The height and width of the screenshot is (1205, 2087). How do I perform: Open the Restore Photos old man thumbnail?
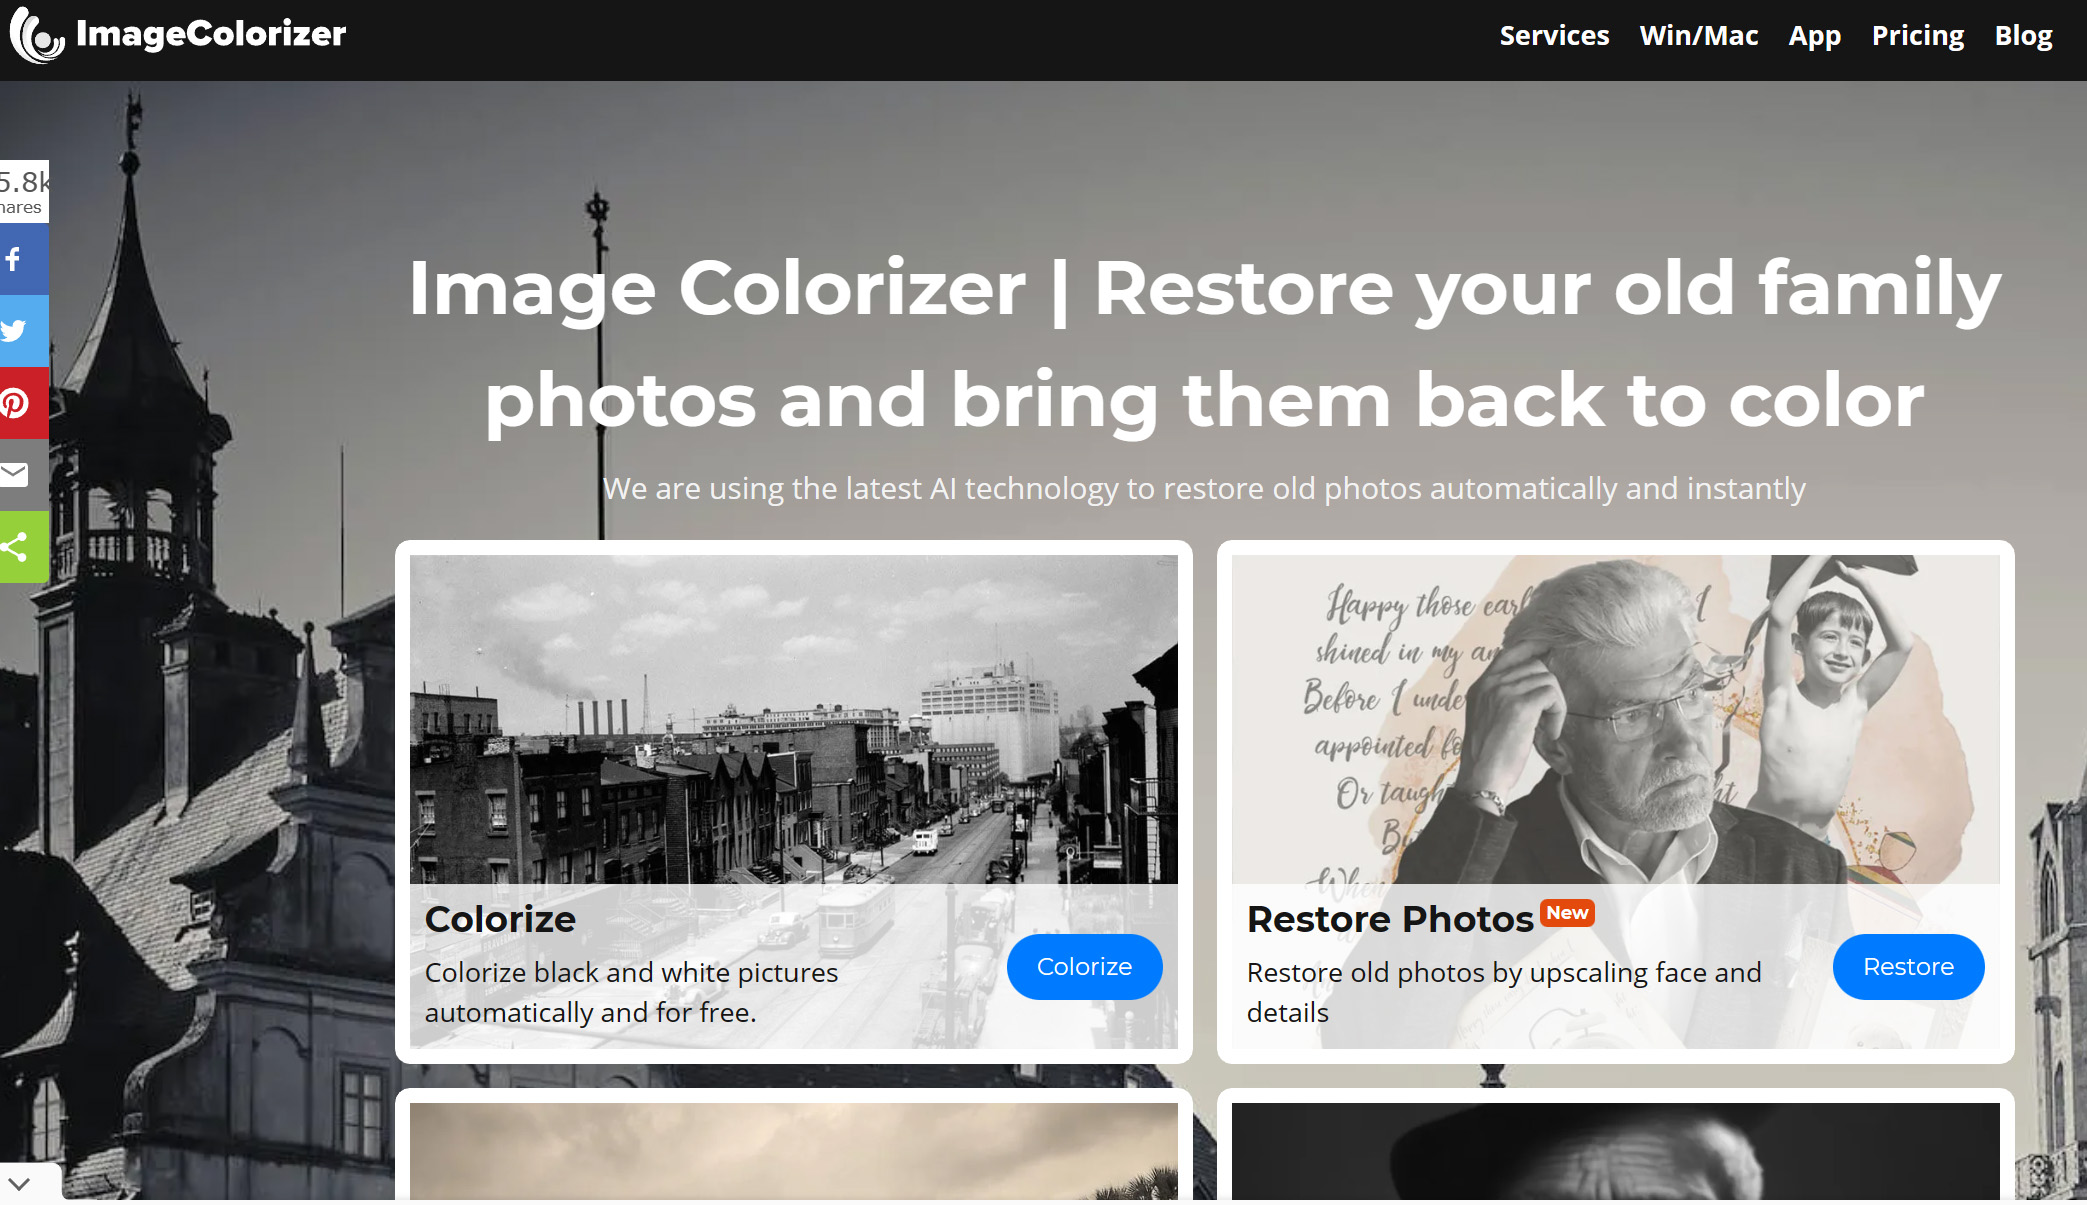1615,720
